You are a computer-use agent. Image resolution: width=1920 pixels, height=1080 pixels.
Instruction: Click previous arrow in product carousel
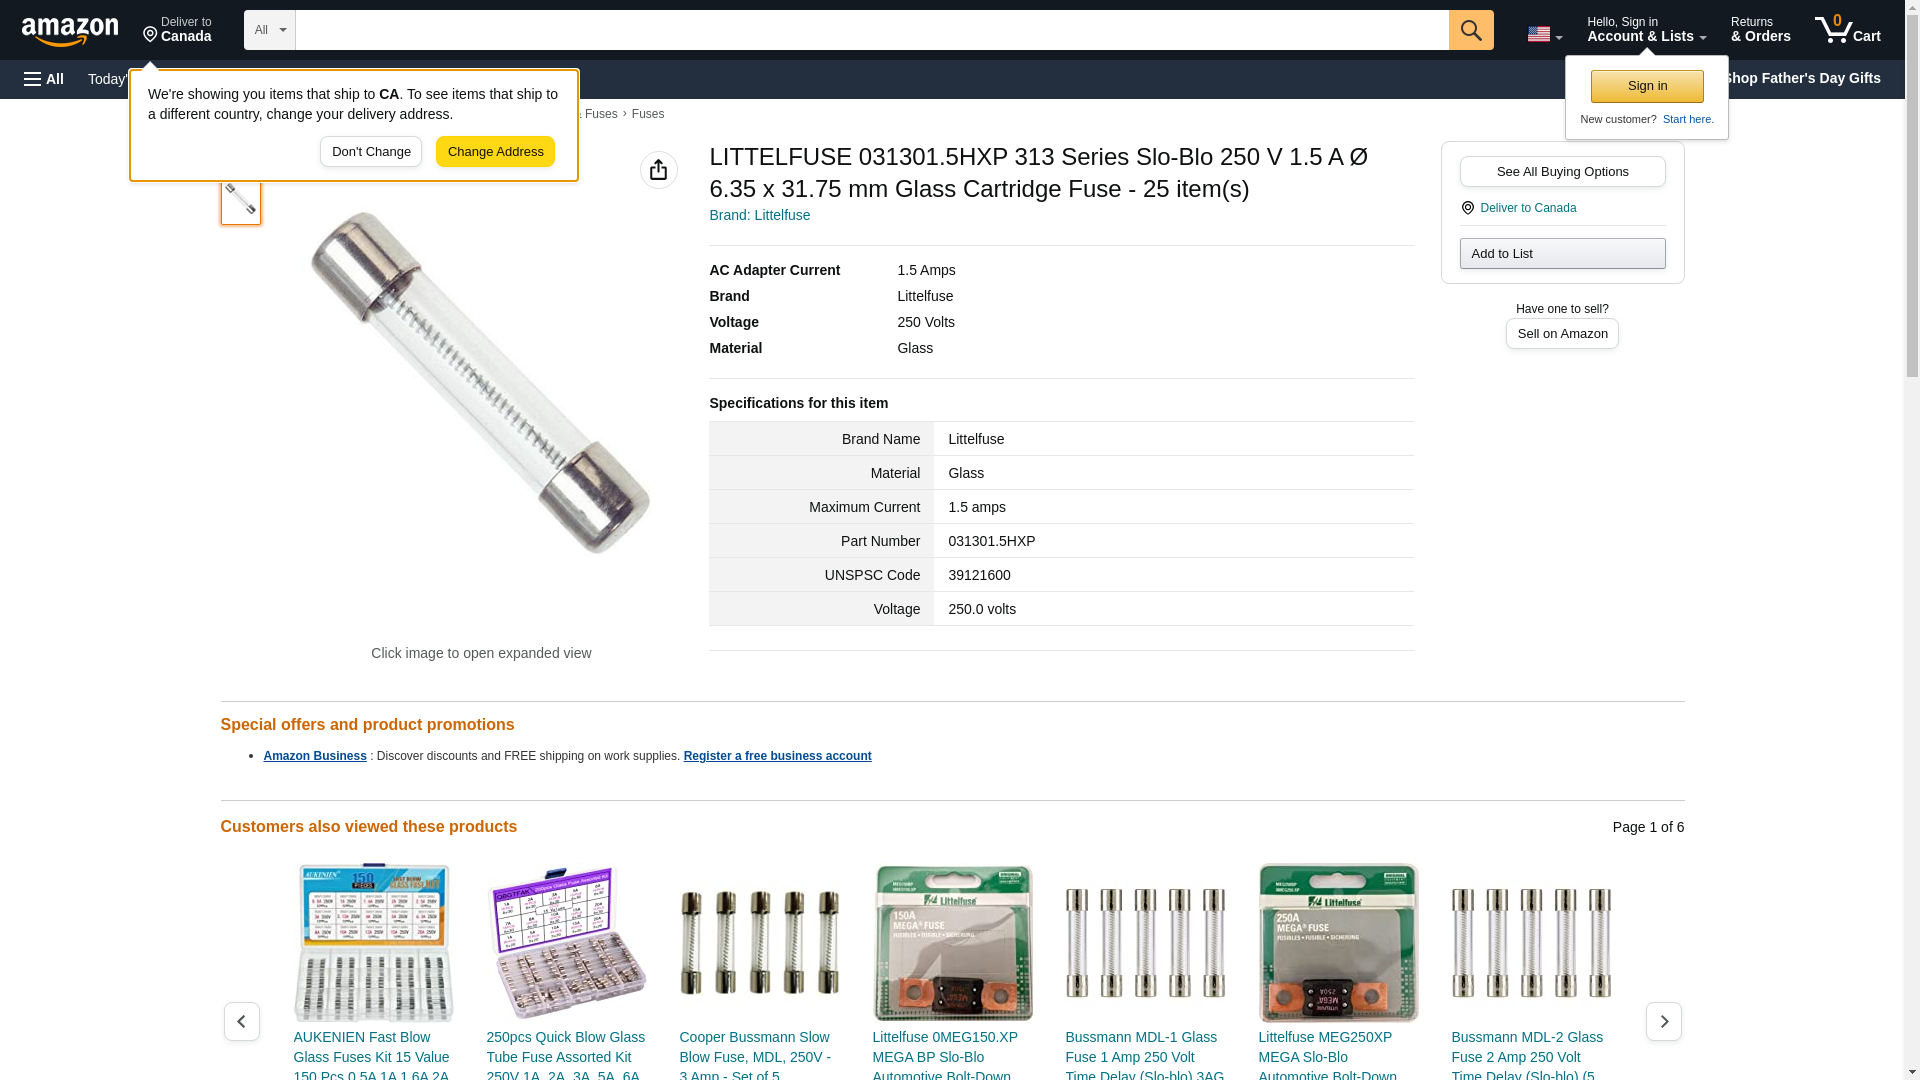[x=242, y=1021]
